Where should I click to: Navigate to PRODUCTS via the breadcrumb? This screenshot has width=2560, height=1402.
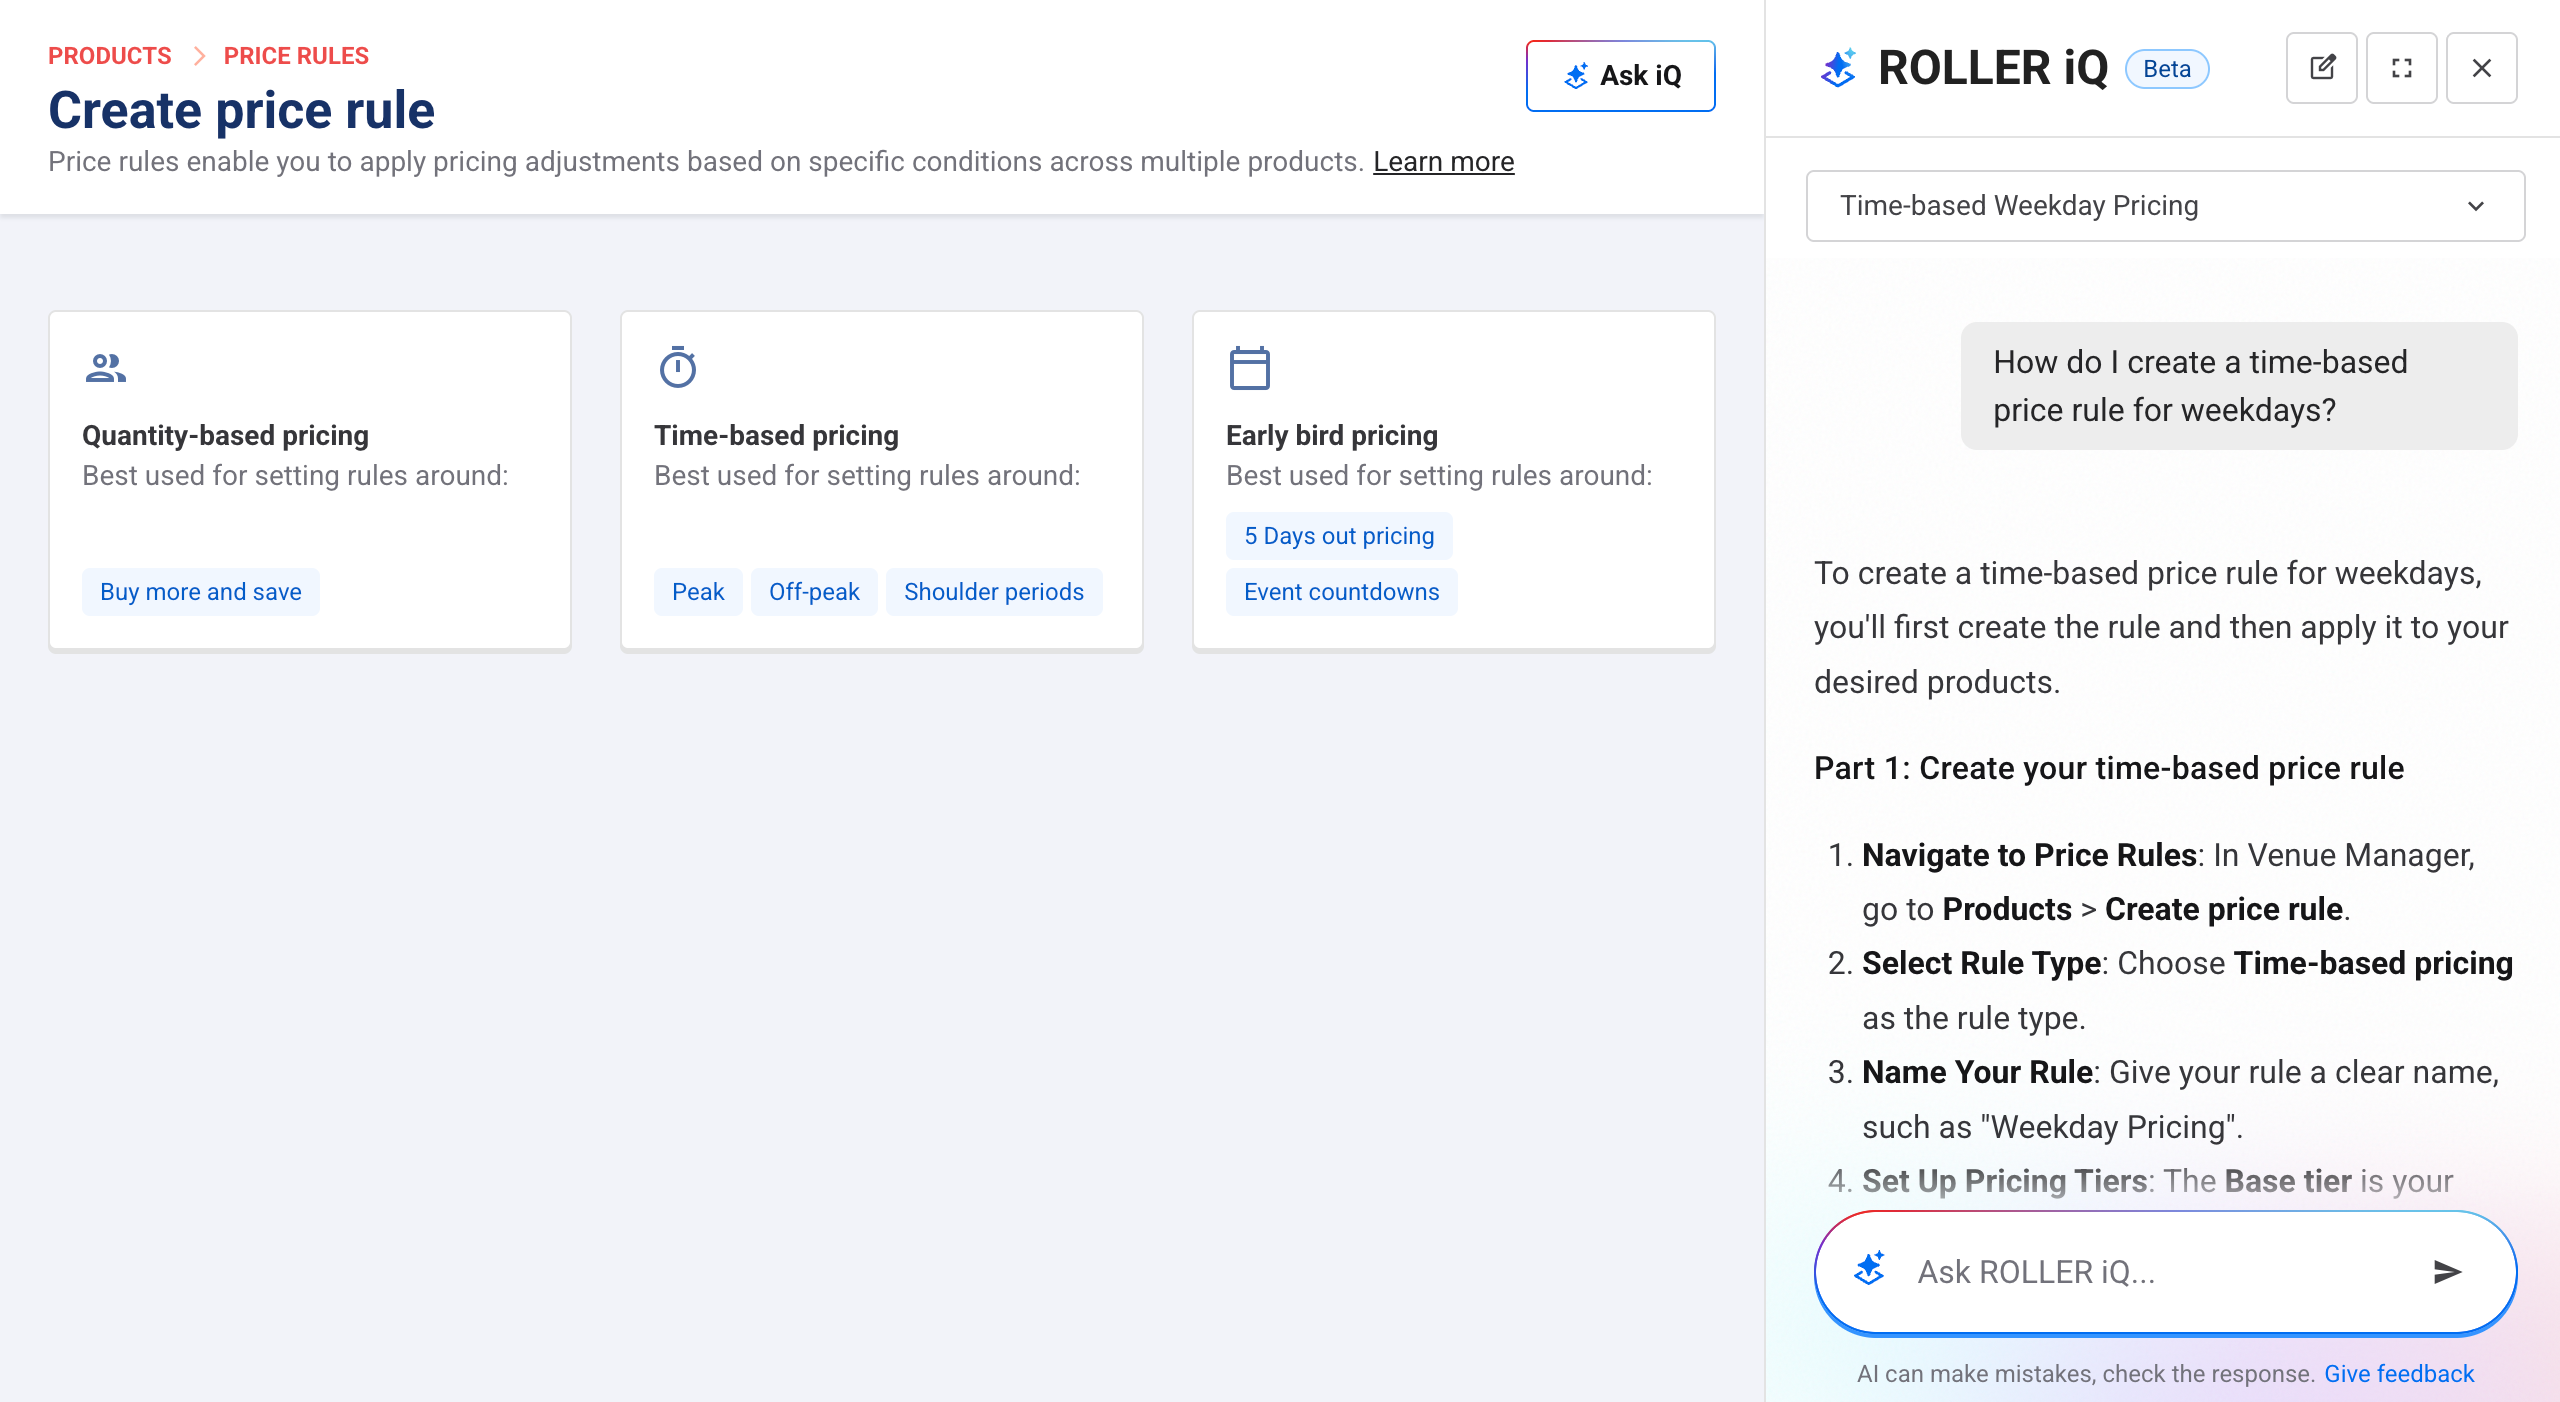coord(110,55)
